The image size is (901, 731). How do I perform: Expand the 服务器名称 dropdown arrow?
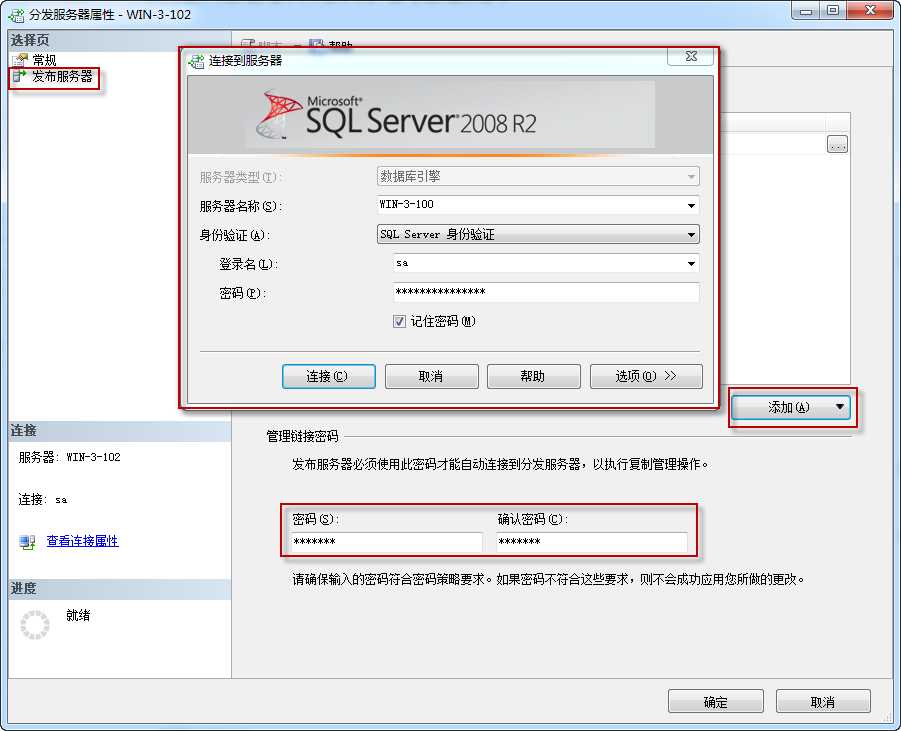691,205
